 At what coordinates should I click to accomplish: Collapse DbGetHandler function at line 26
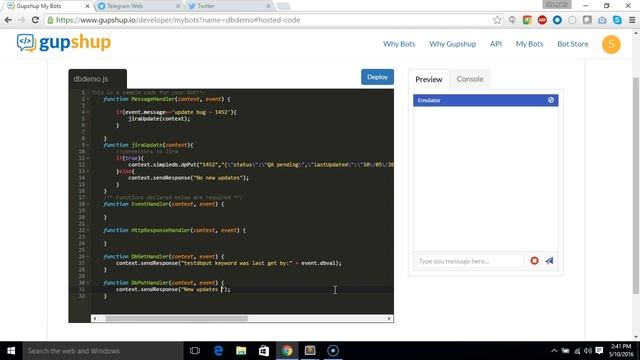pos(88,256)
